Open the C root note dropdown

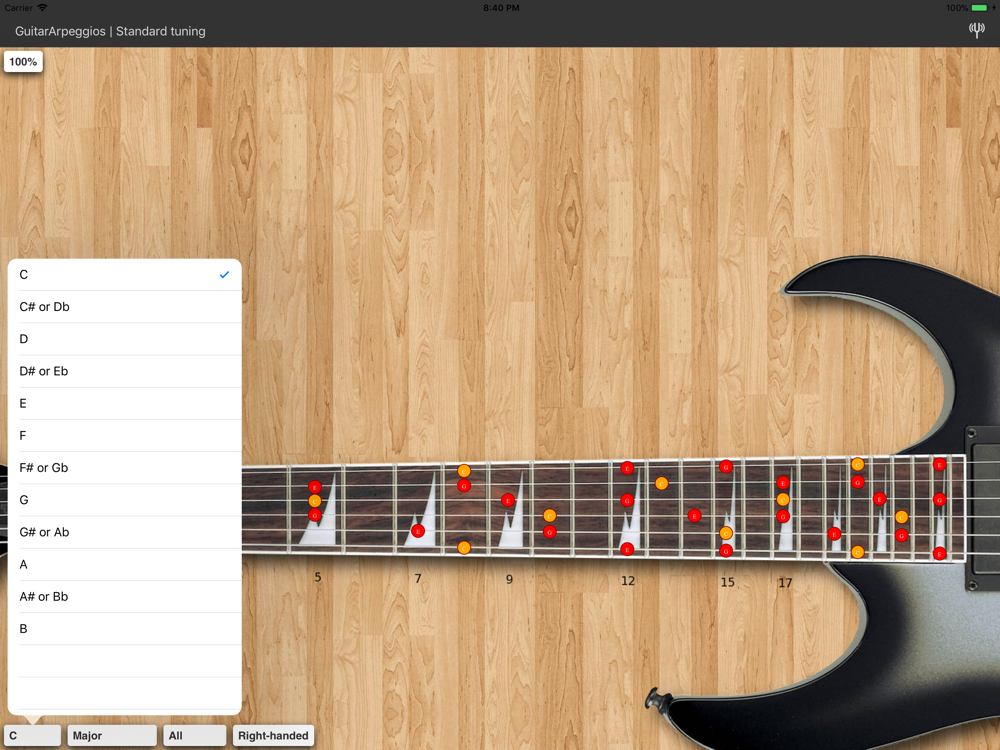pyautogui.click(x=33, y=735)
